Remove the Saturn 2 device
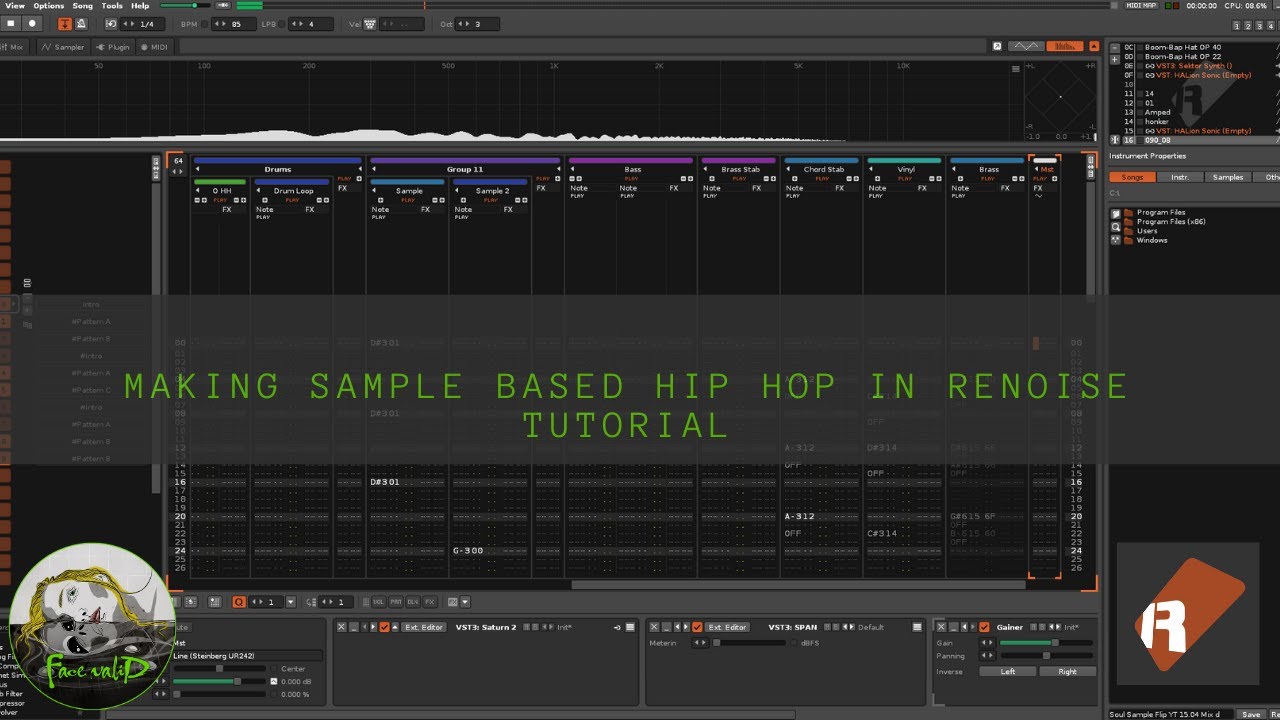 [x=341, y=627]
